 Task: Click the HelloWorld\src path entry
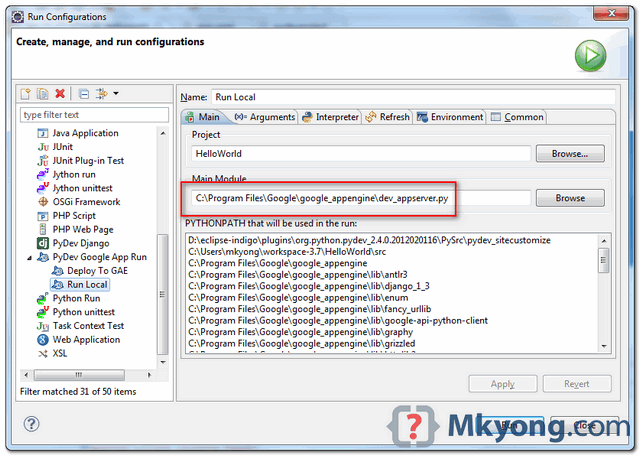[x=287, y=251]
